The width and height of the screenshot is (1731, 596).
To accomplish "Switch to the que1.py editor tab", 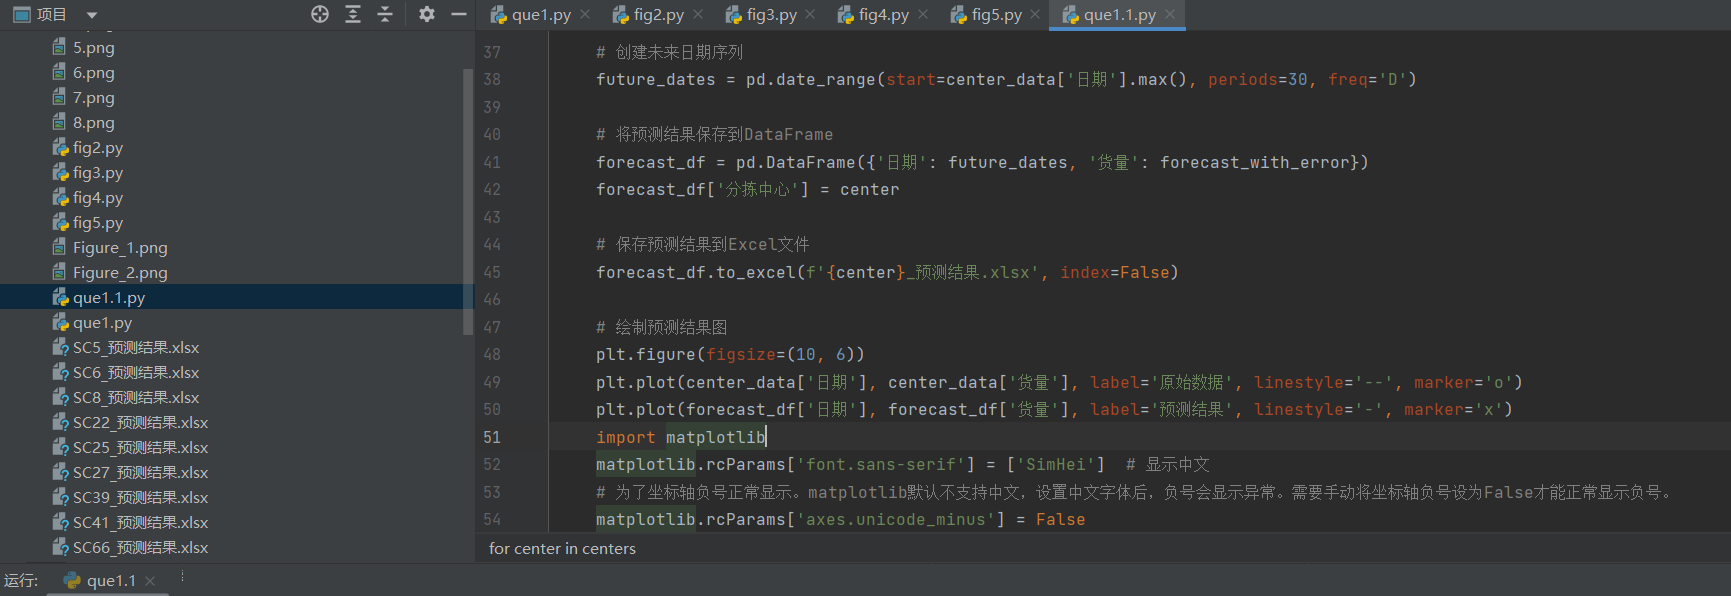I will (x=540, y=15).
